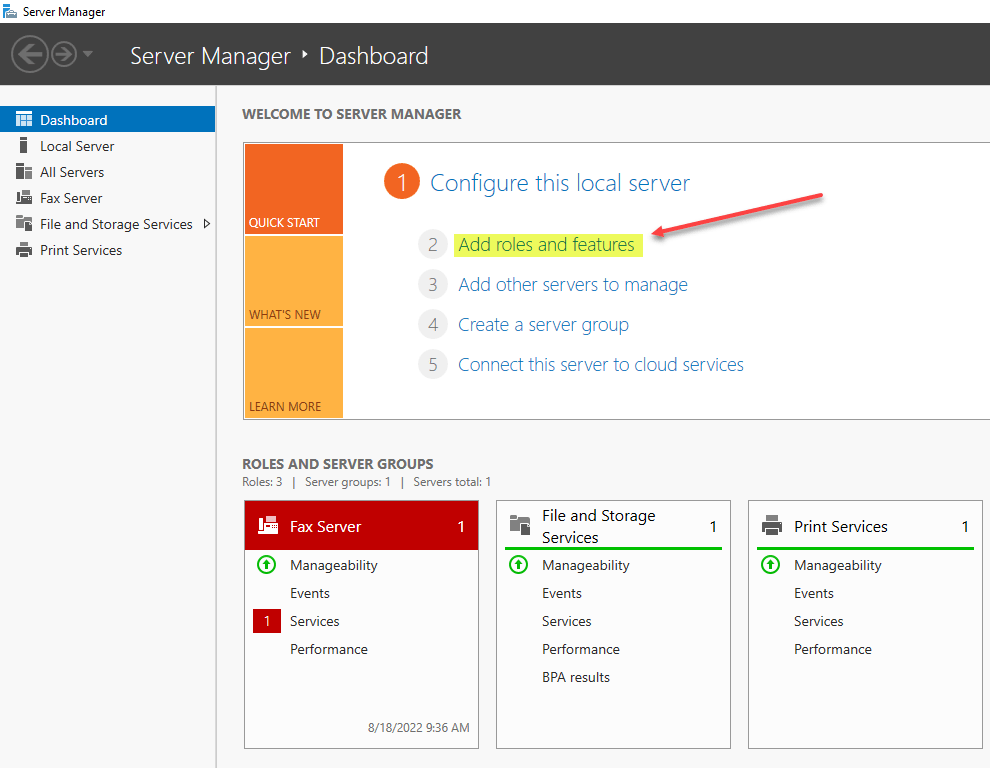Open Events in File and Storage Services tile
The width and height of the screenshot is (990, 768).
(561, 593)
